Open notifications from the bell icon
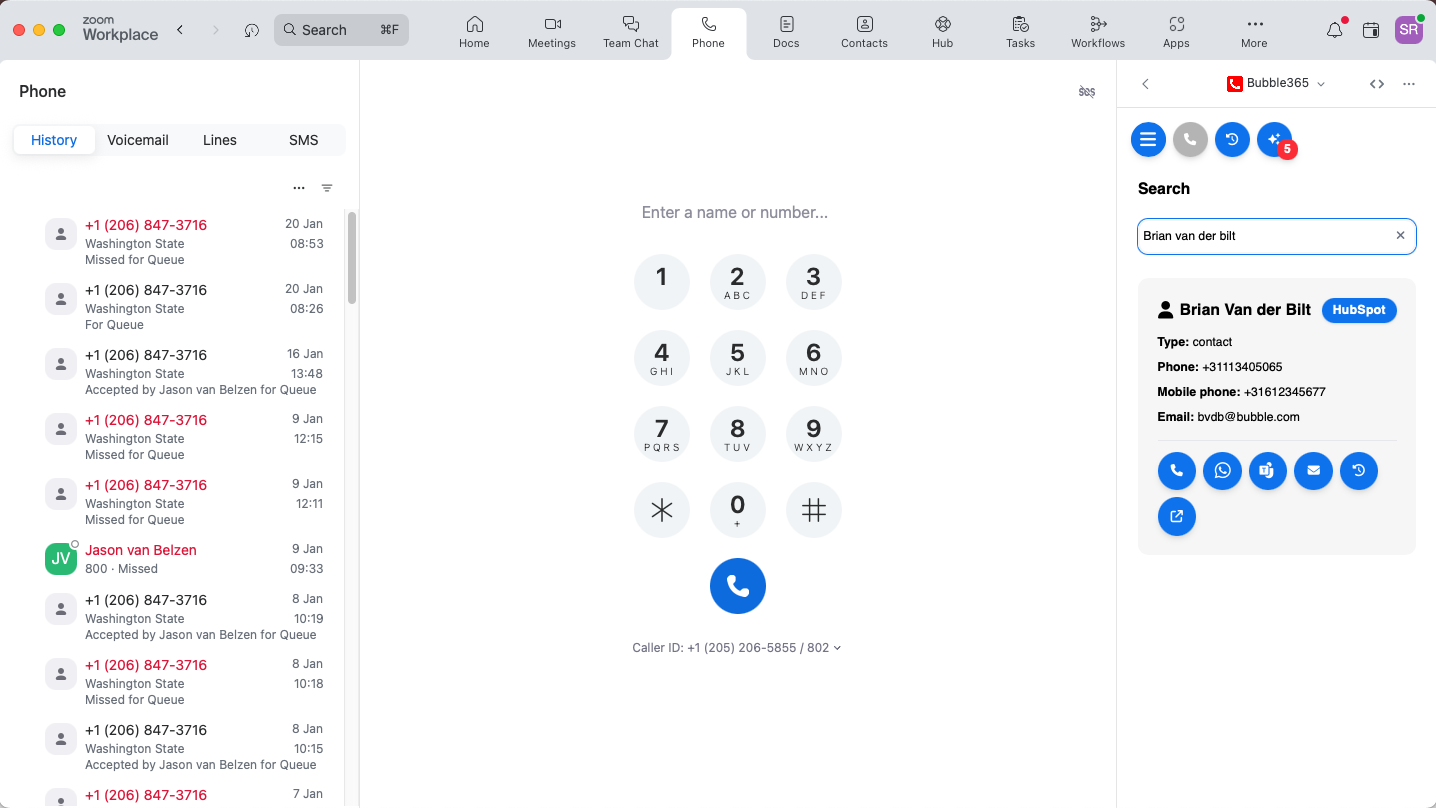The image size is (1436, 808). (x=1334, y=30)
